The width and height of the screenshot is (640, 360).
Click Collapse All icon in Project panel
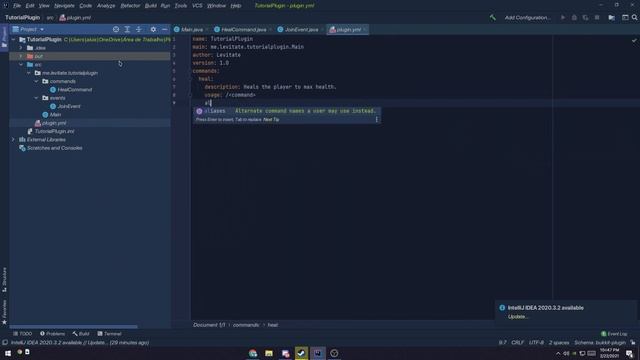[139, 29]
